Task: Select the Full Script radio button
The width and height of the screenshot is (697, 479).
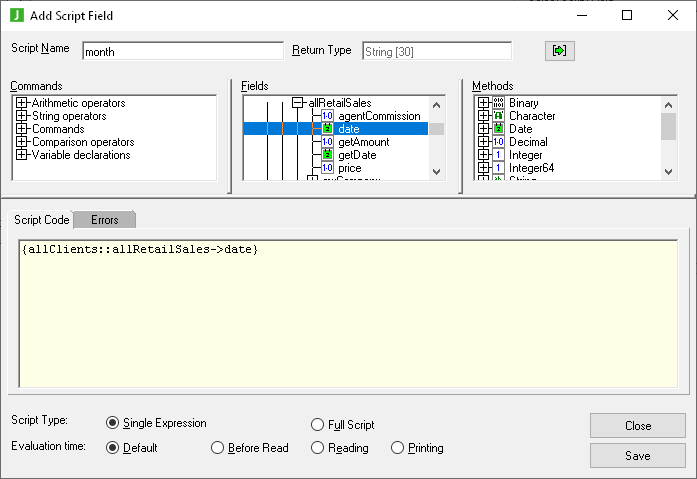Action: click(318, 425)
